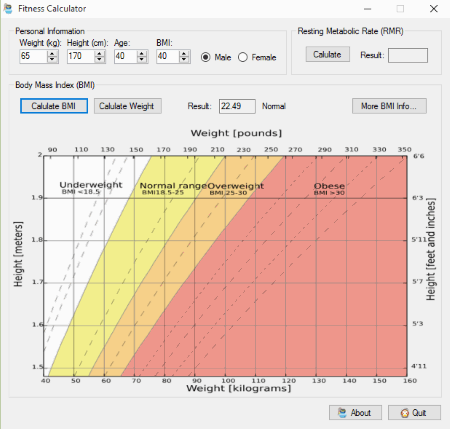Decrease BMI value with down arrow

184,59
